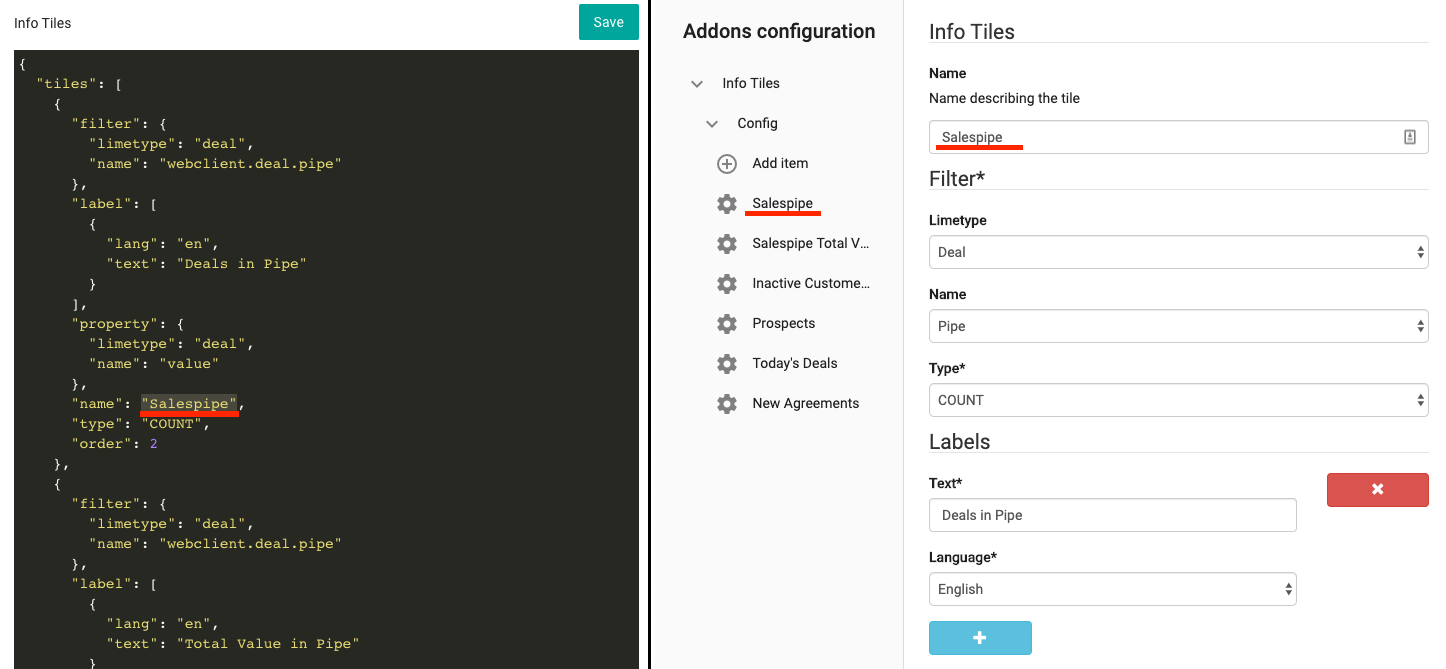Open the filter Name dropdown showing Pipe
The width and height of the screenshot is (1446, 669).
coord(1178,326)
